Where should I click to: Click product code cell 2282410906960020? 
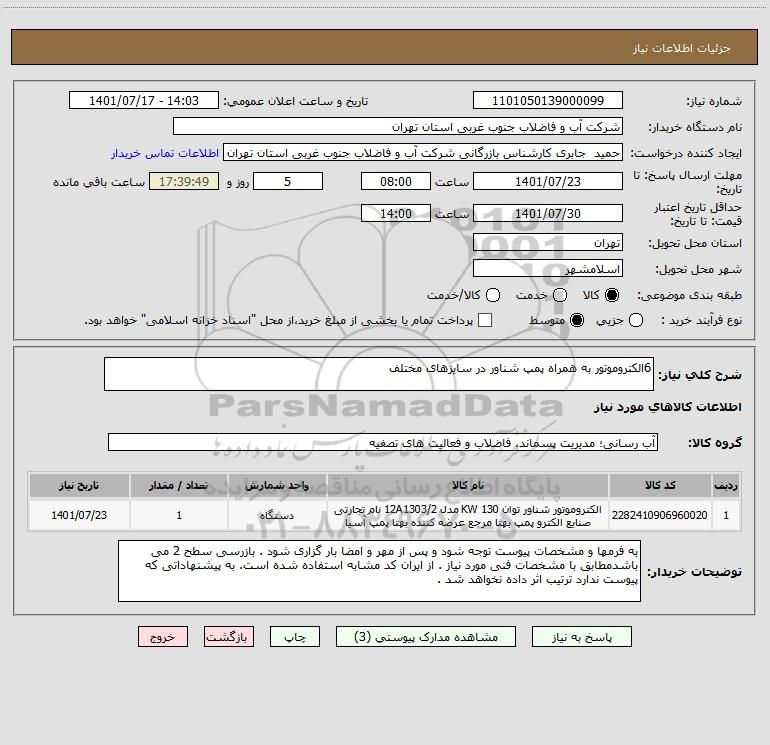pyautogui.click(x=660, y=515)
